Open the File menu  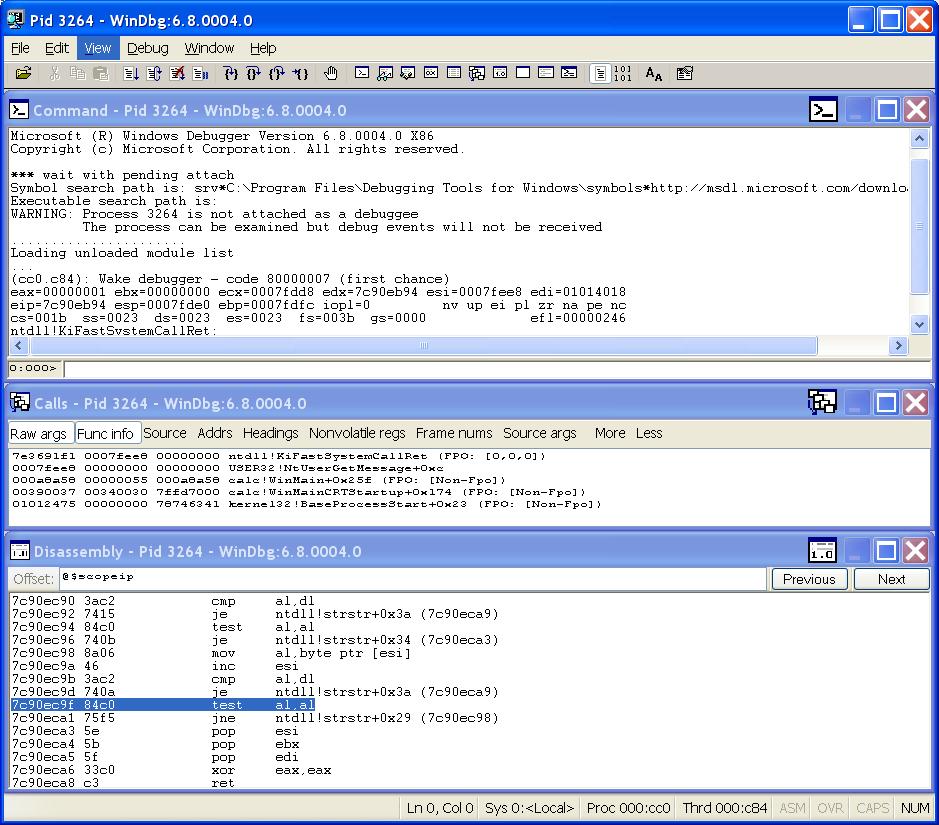tap(20, 48)
